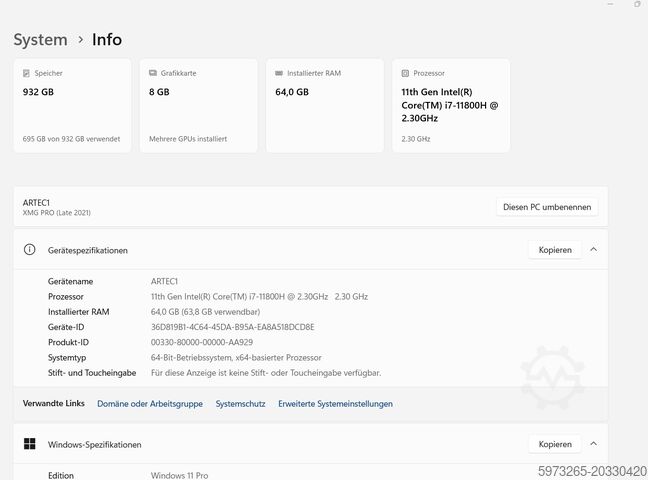Open the Systemschutz link
This screenshot has width=648, height=480.
(240, 404)
